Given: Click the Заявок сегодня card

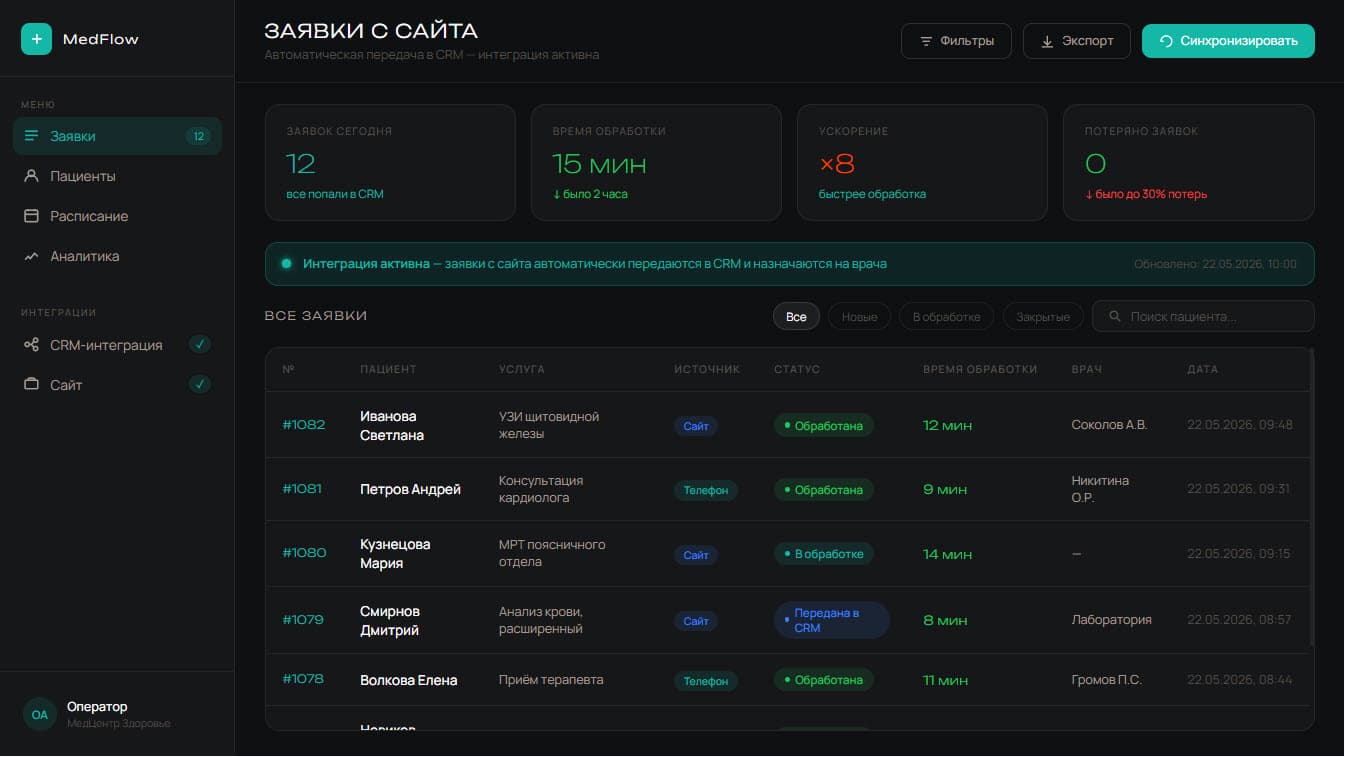Looking at the screenshot, I should pos(390,162).
